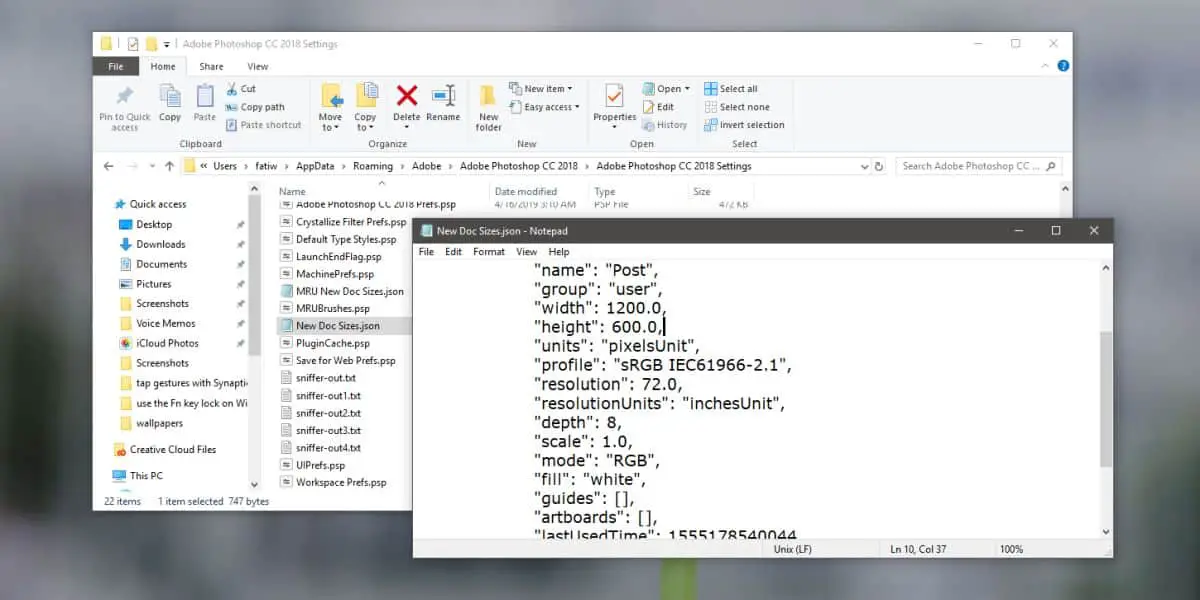Create a New folder from ribbon

(x=488, y=107)
